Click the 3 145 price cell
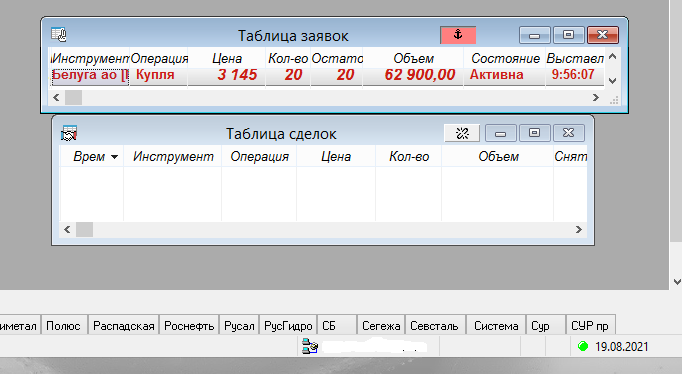 tap(227, 76)
